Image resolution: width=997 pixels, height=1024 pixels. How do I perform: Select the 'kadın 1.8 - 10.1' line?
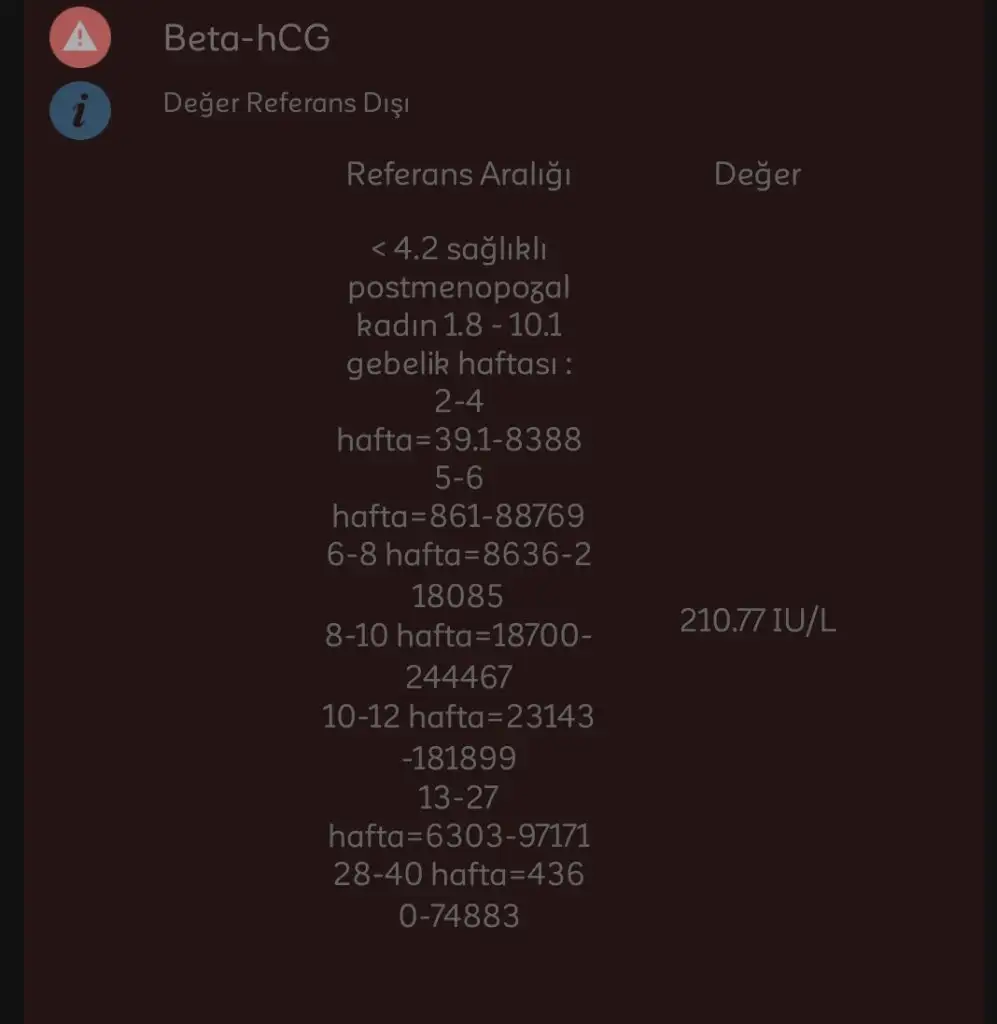(459, 326)
